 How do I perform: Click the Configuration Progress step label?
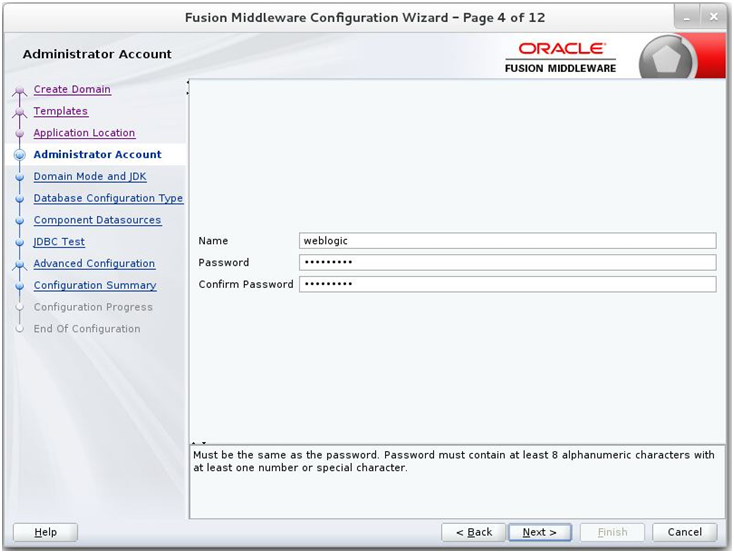(93, 307)
